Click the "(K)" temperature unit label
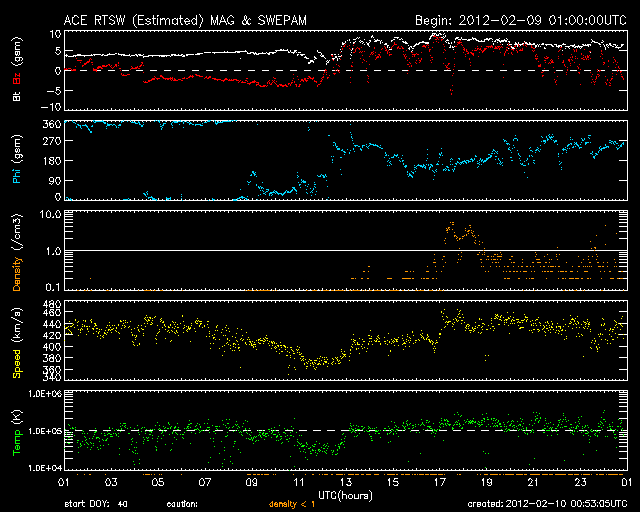This screenshot has width=640, height=512. [x=17, y=417]
